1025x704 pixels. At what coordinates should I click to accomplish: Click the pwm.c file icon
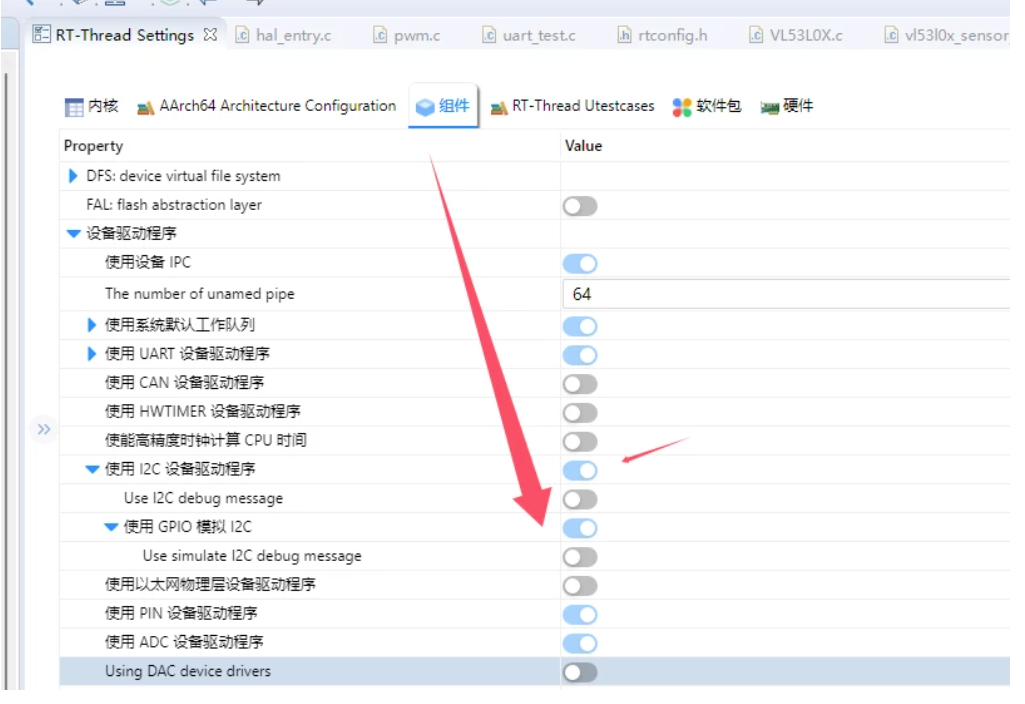click(380, 35)
